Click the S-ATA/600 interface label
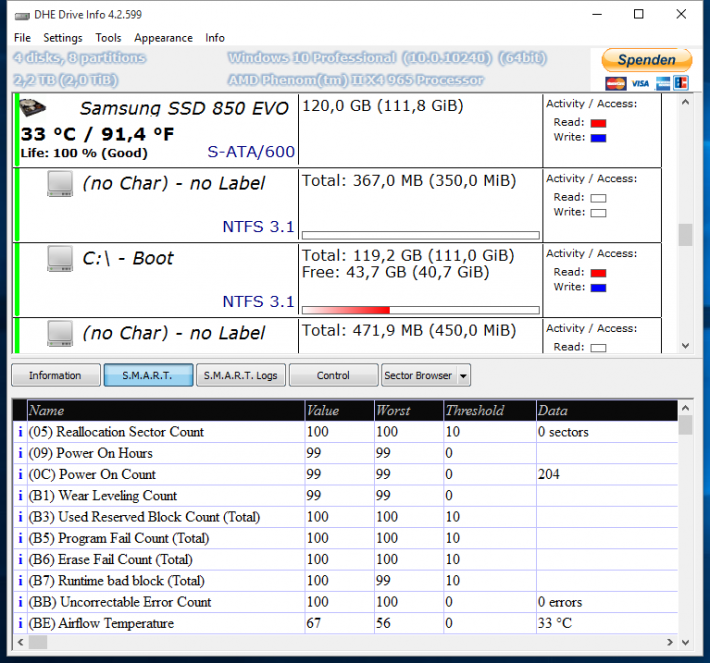Image resolution: width=710 pixels, height=663 pixels. click(251, 152)
